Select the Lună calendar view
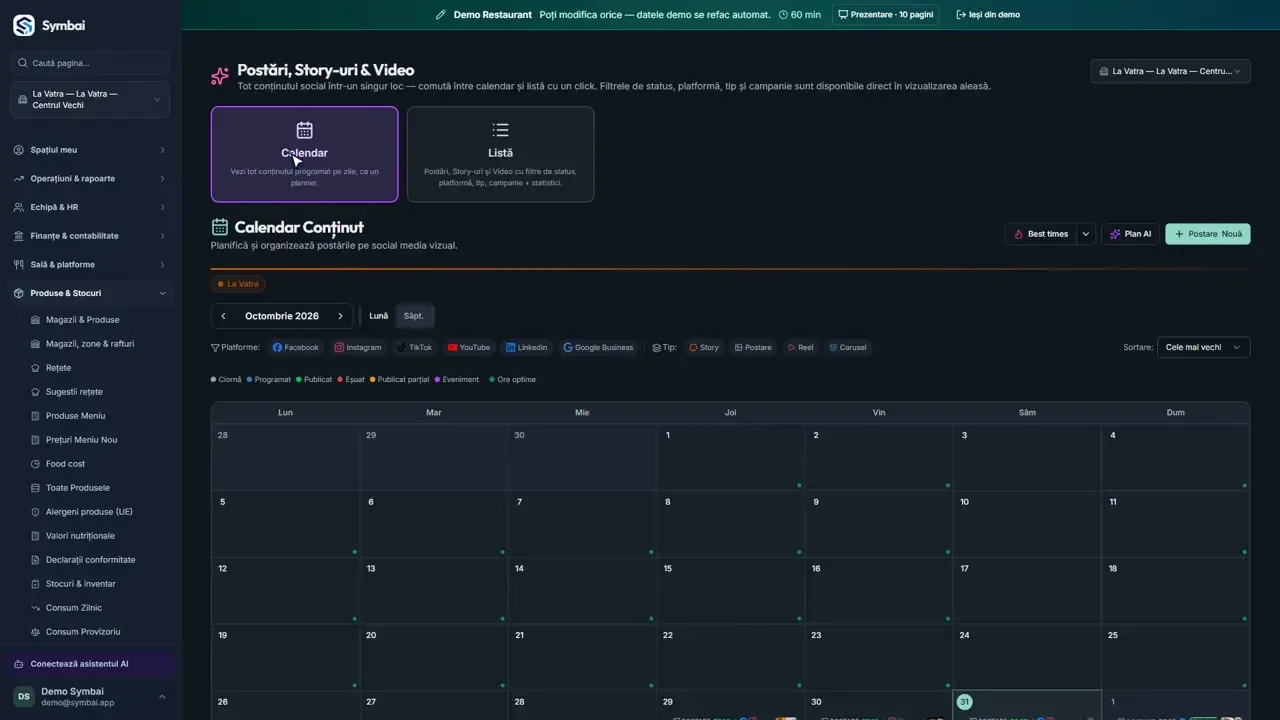This screenshot has height=720, width=1280. click(378, 316)
